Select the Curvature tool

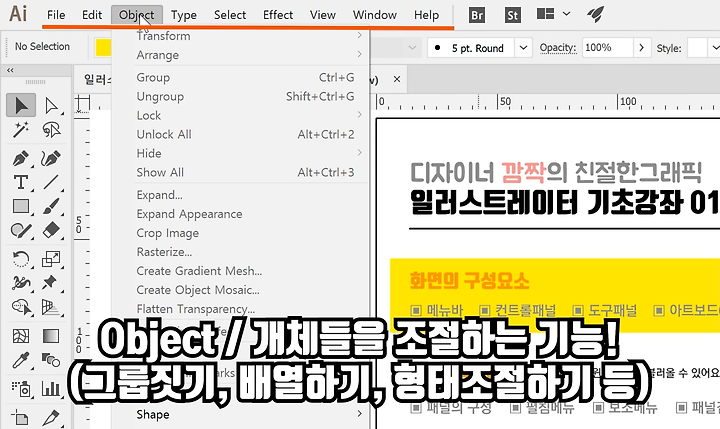(x=51, y=158)
